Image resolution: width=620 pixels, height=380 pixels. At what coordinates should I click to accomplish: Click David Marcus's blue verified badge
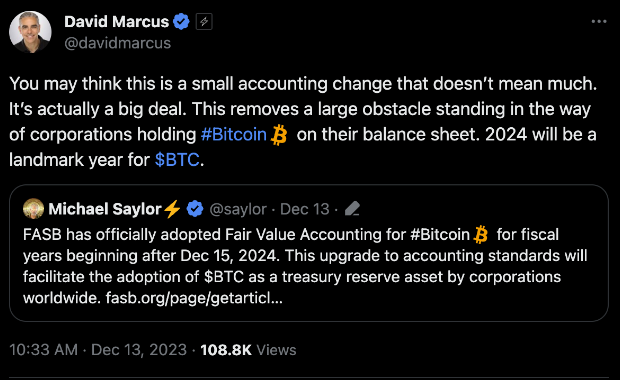pyautogui.click(x=181, y=22)
